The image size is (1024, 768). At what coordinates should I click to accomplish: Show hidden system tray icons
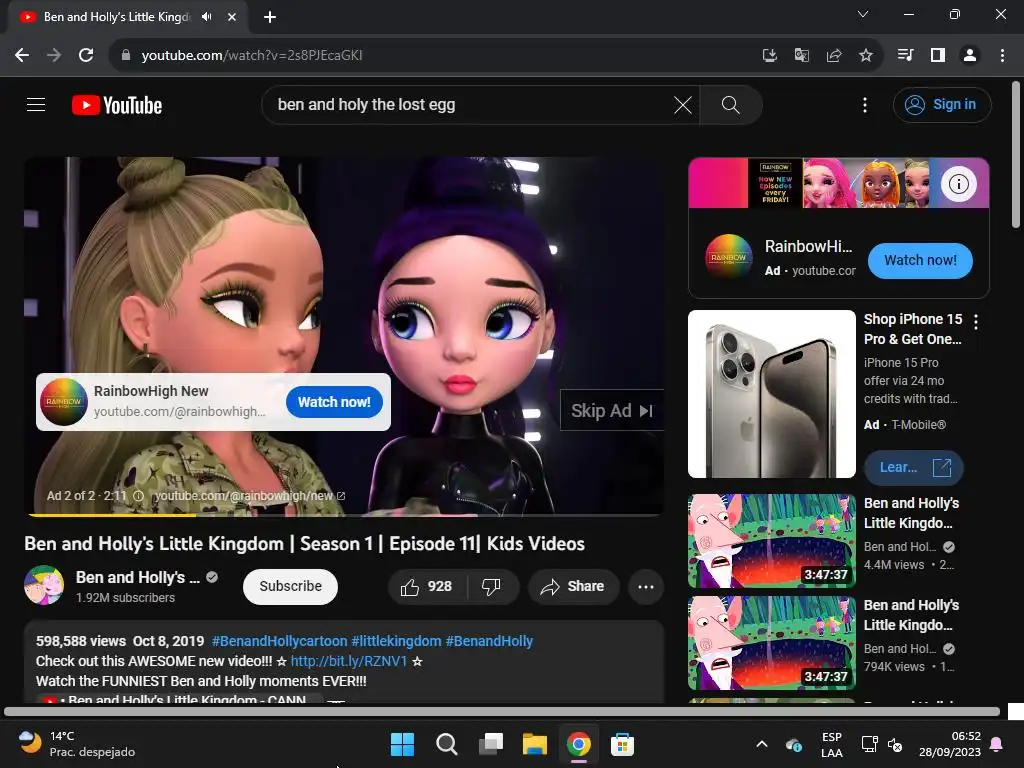pyautogui.click(x=761, y=744)
